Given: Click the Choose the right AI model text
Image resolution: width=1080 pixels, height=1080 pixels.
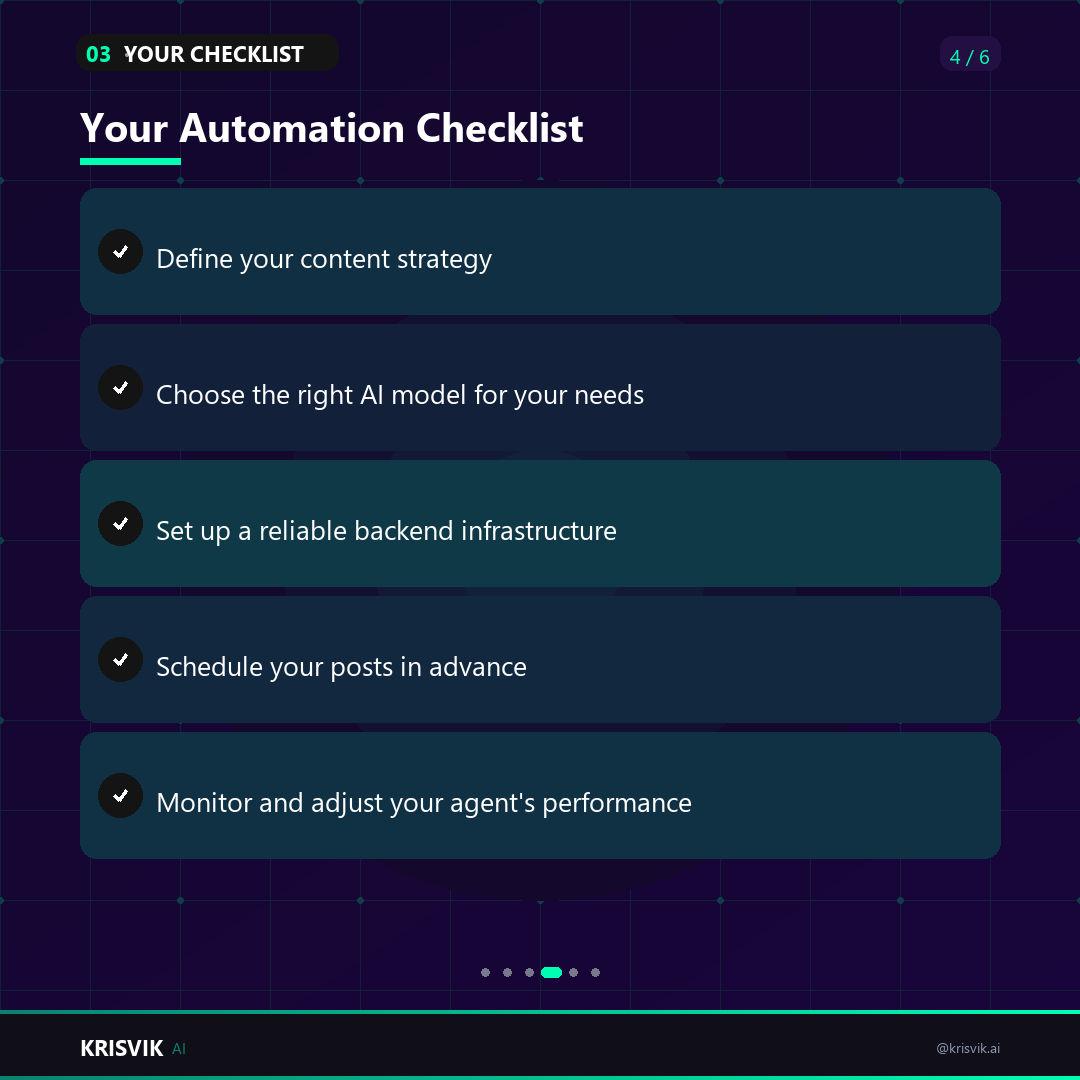Looking at the screenshot, I should 400,395.
